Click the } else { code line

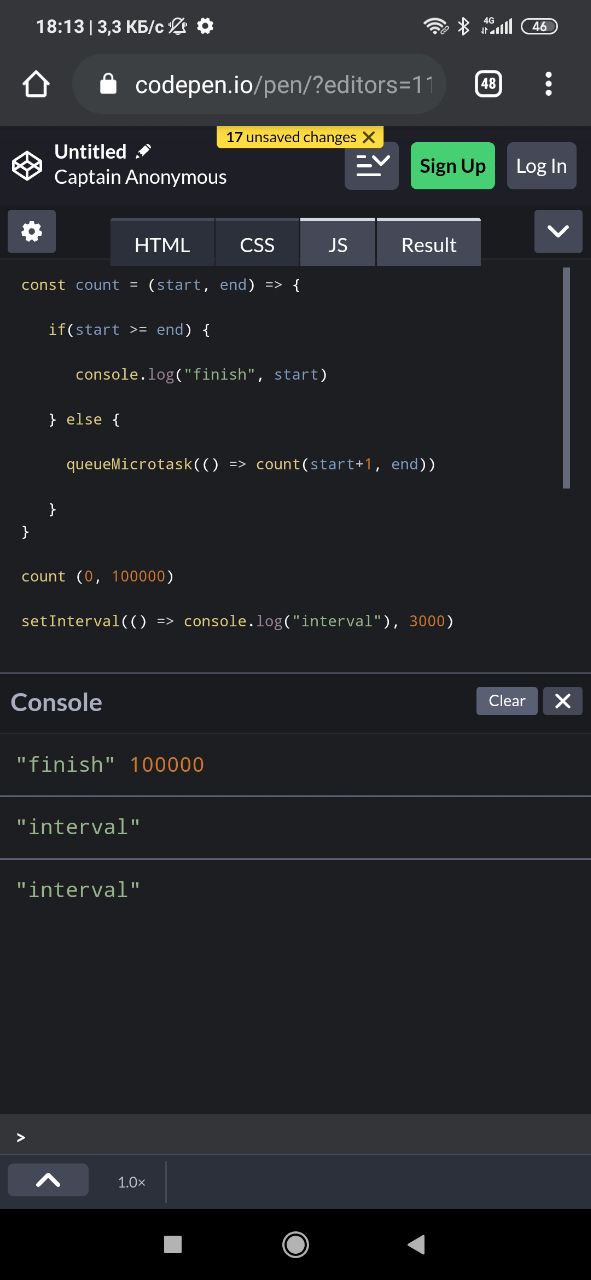pyautogui.click(x=84, y=419)
